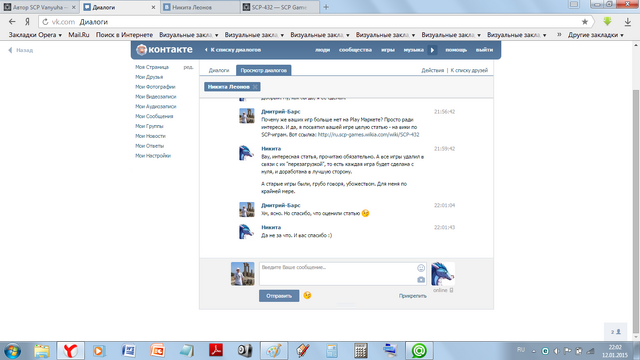
Task: Expand the Закладки Opera bookmarks folder
Action: 35,35
